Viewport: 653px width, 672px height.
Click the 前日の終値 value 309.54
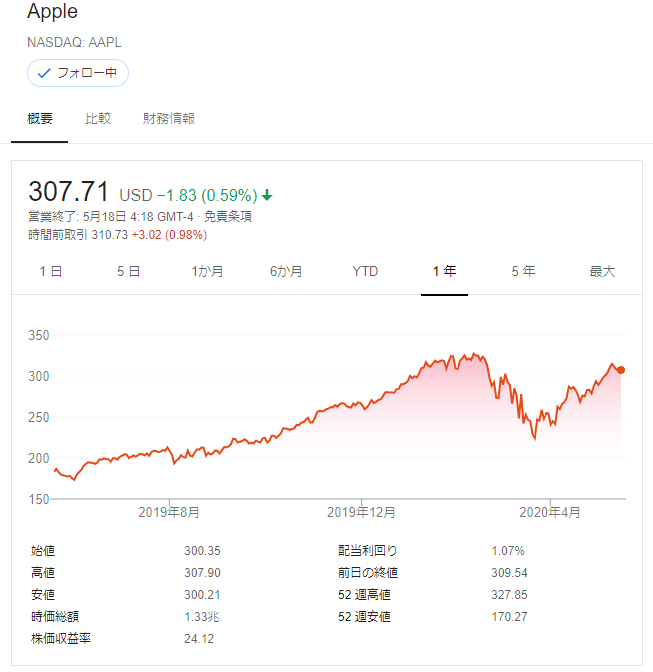509,573
